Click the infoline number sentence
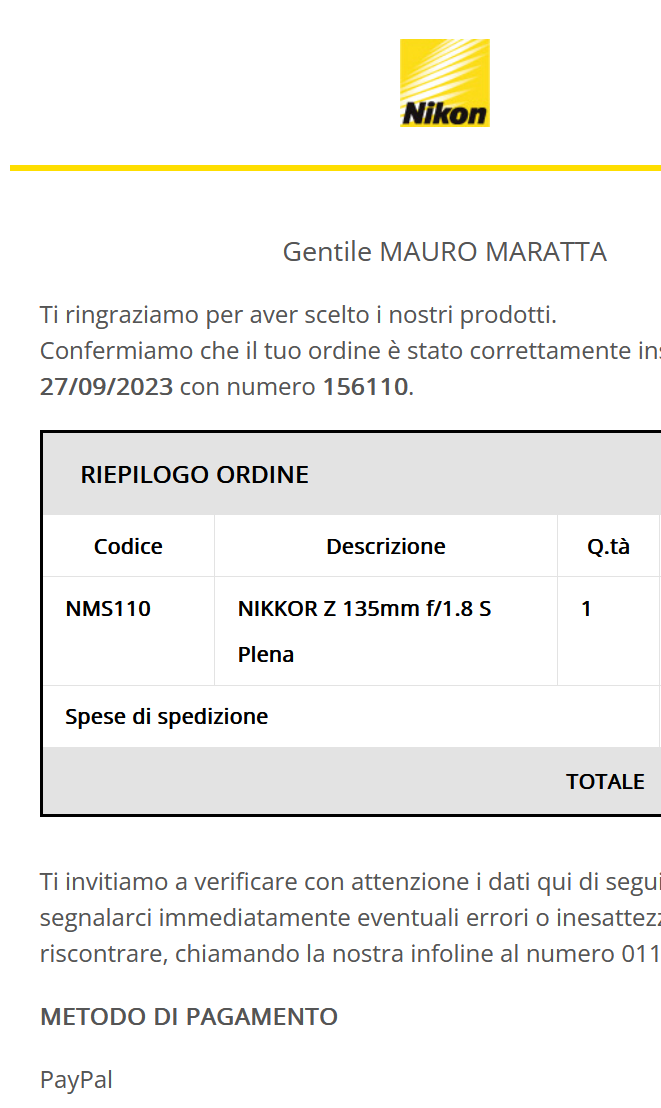The height and width of the screenshot is (1108, 661). (x=350, y=953)
